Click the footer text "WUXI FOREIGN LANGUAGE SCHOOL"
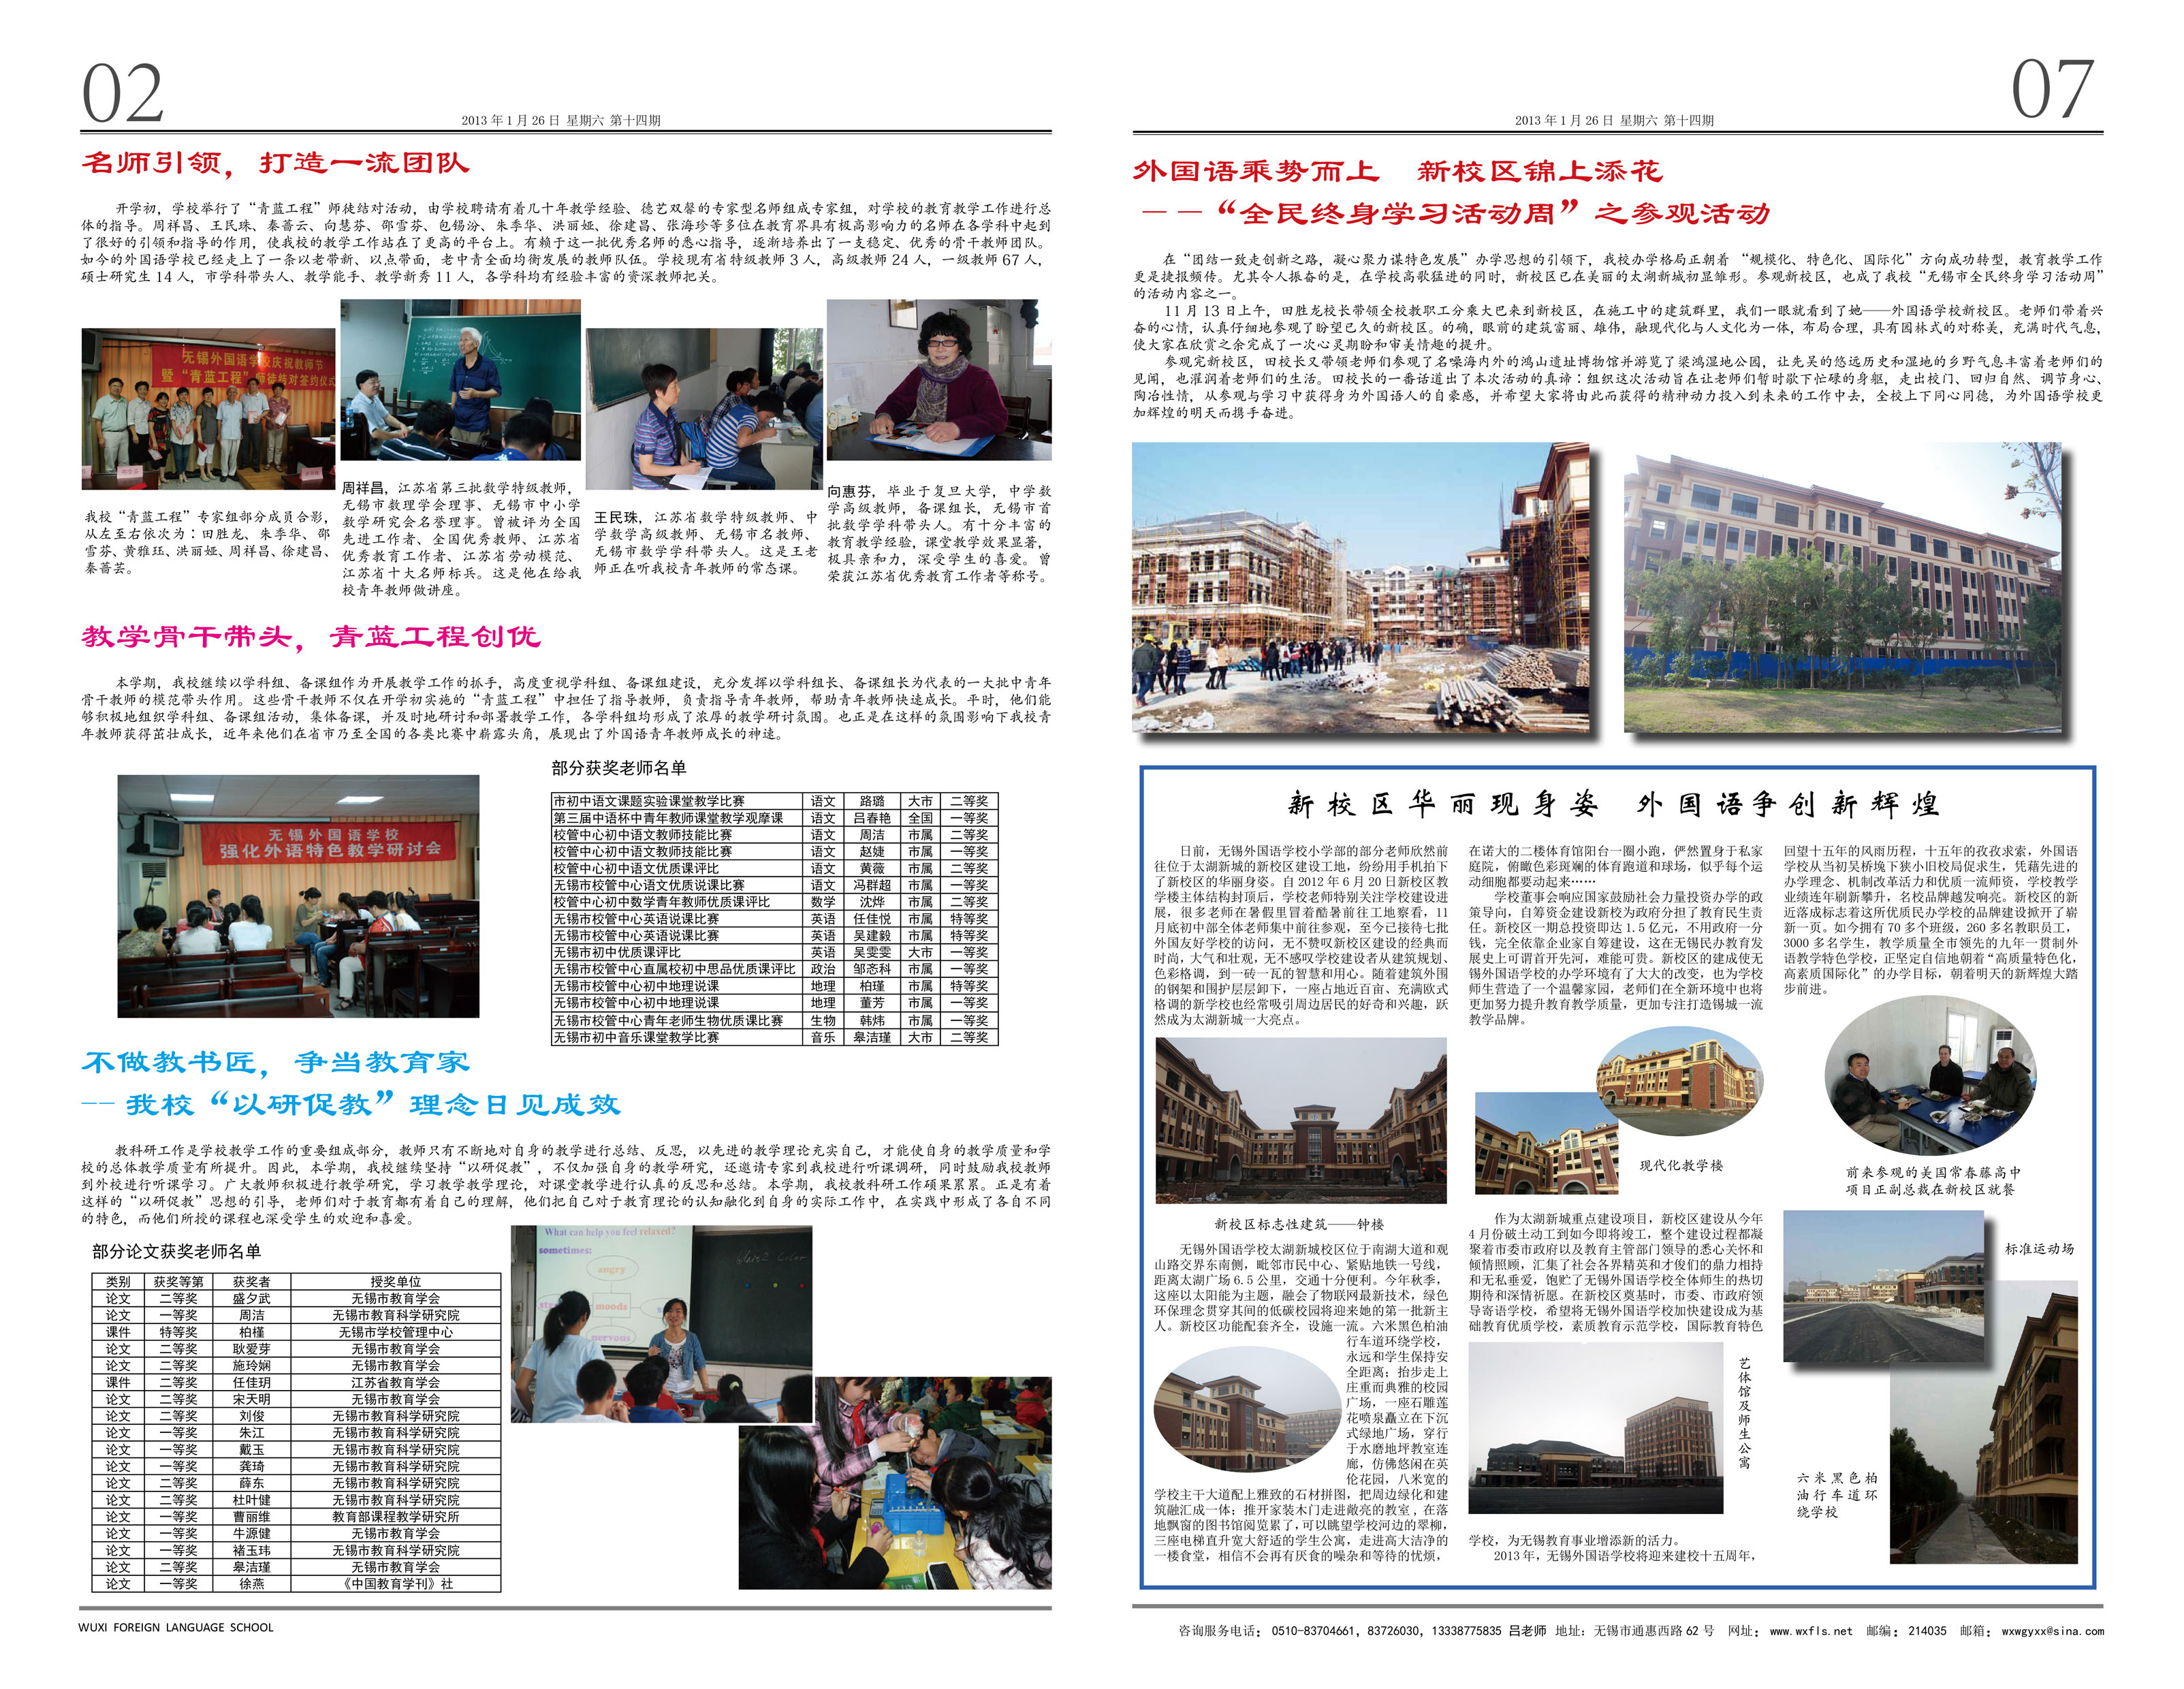 point(176,1627)
